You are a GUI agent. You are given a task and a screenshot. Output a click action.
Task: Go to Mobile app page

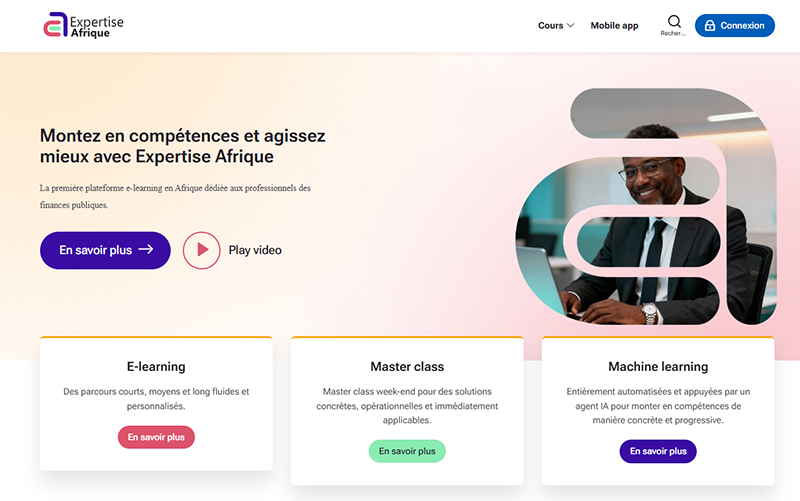pyautogui.click(x=614, y=26)
